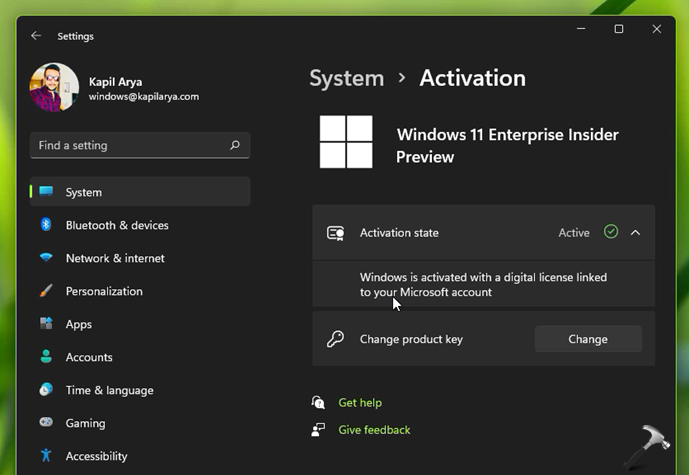Screen dimensions: 689x475
Task: Collapse the Activation state chevron
Action: coord(635,232)
